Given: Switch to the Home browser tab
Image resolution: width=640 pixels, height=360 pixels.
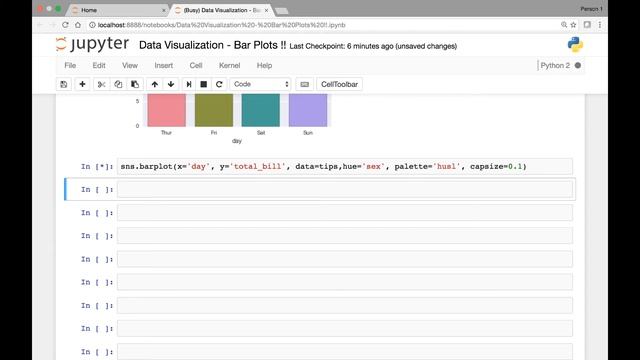Looking at the screenshot, I should [118, 10].
